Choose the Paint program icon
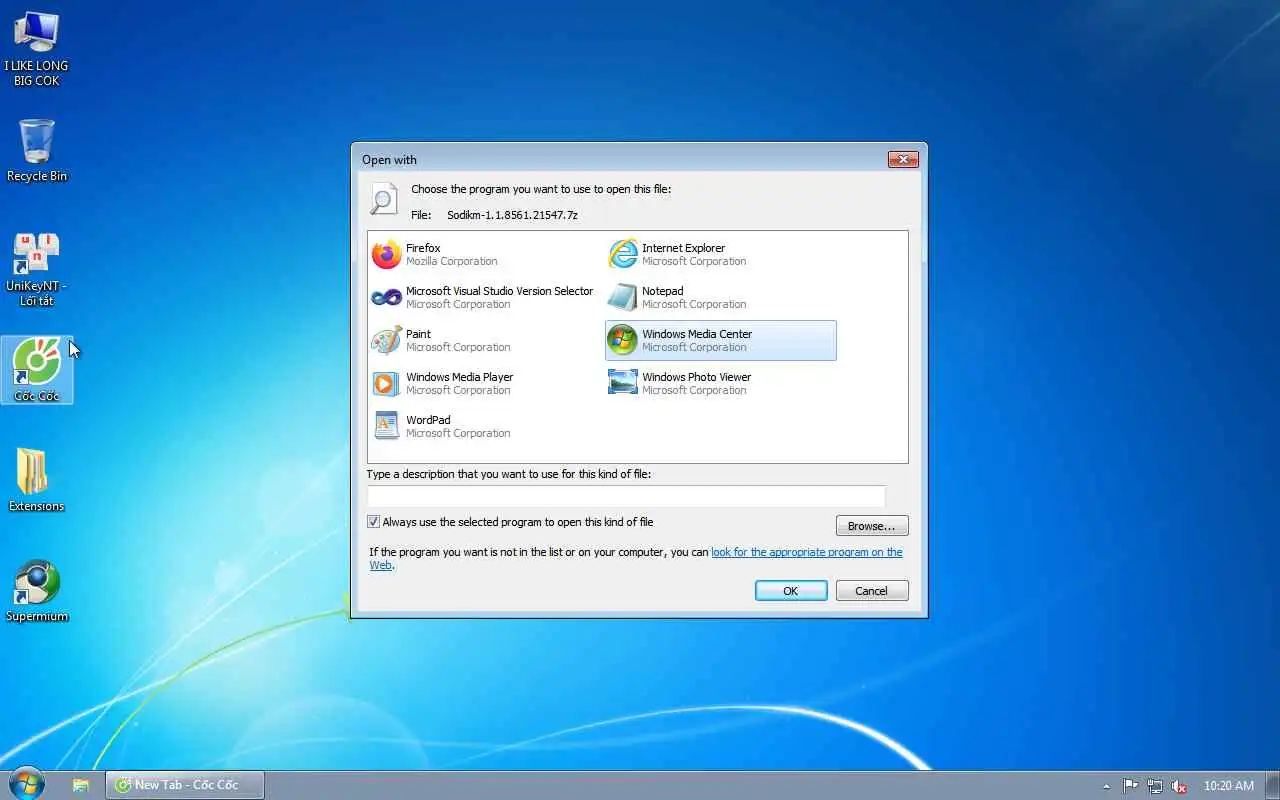 pos(386,340)
